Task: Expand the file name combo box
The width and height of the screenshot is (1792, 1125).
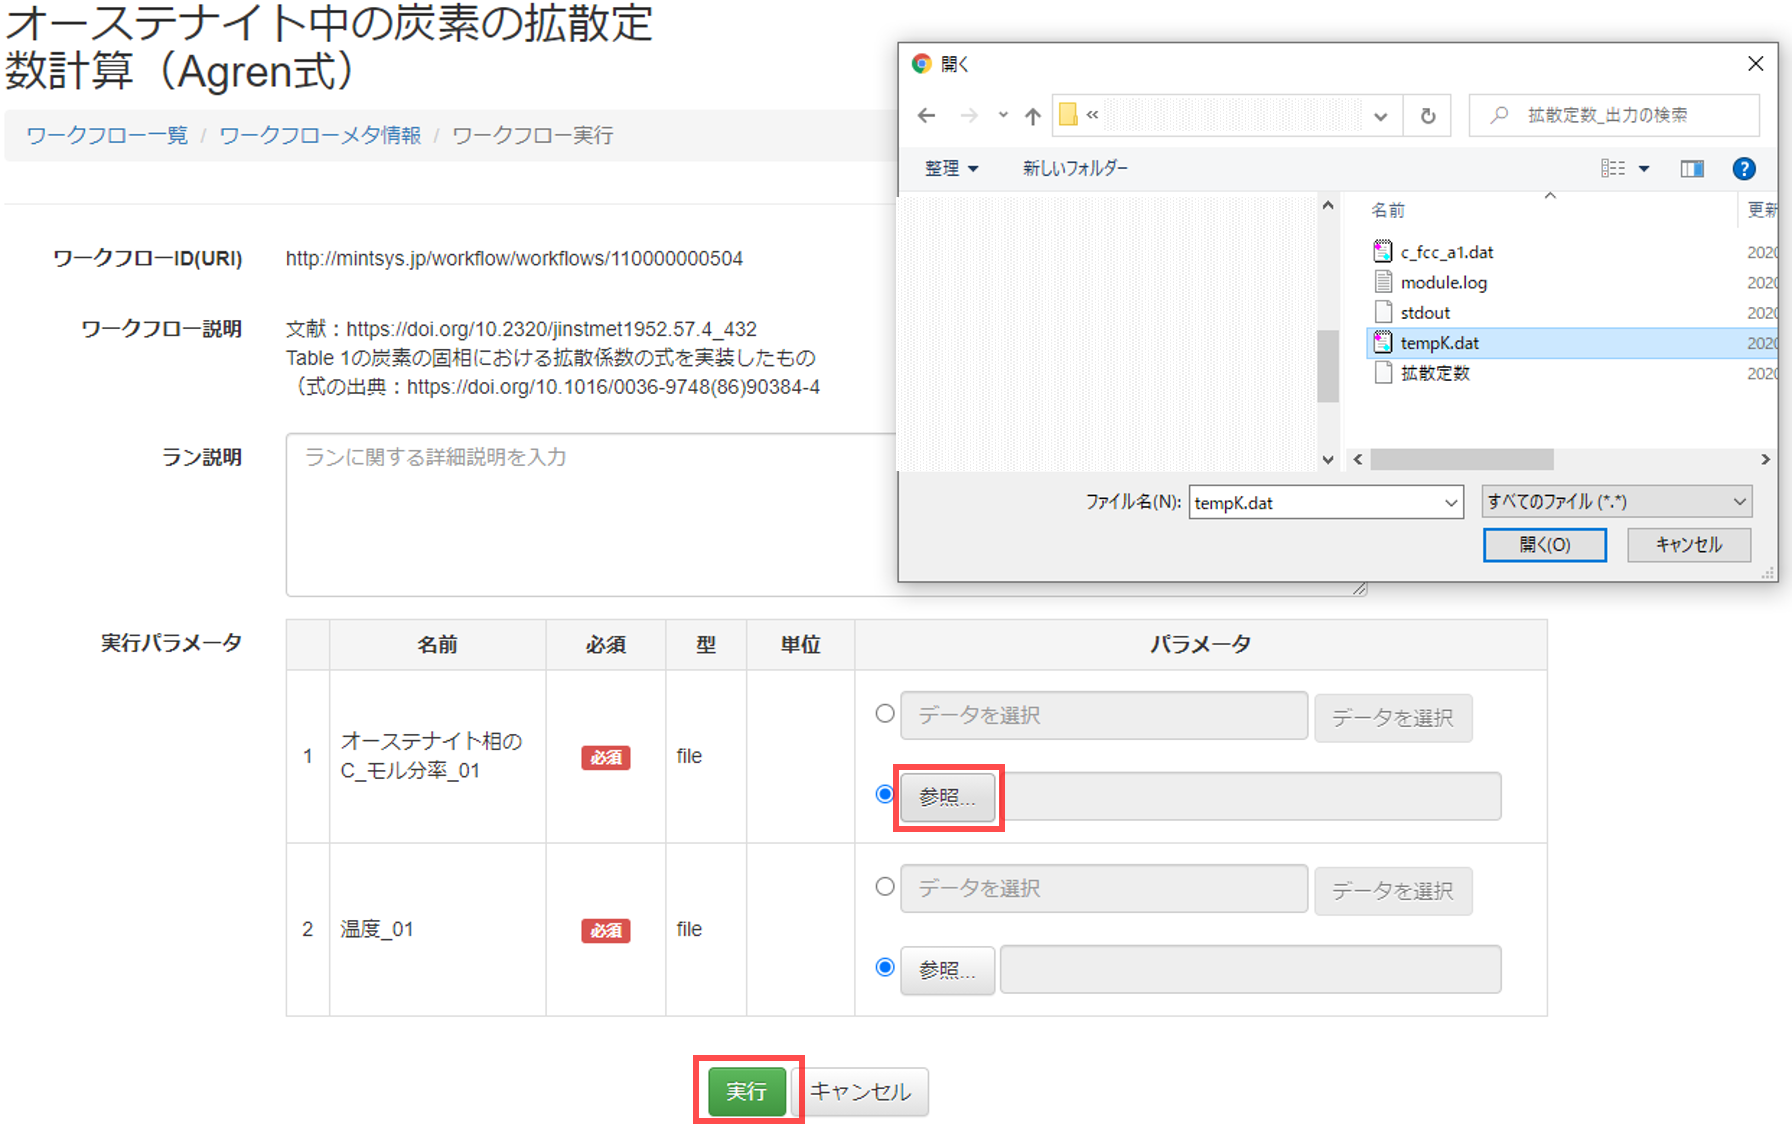Action: 1450,503
